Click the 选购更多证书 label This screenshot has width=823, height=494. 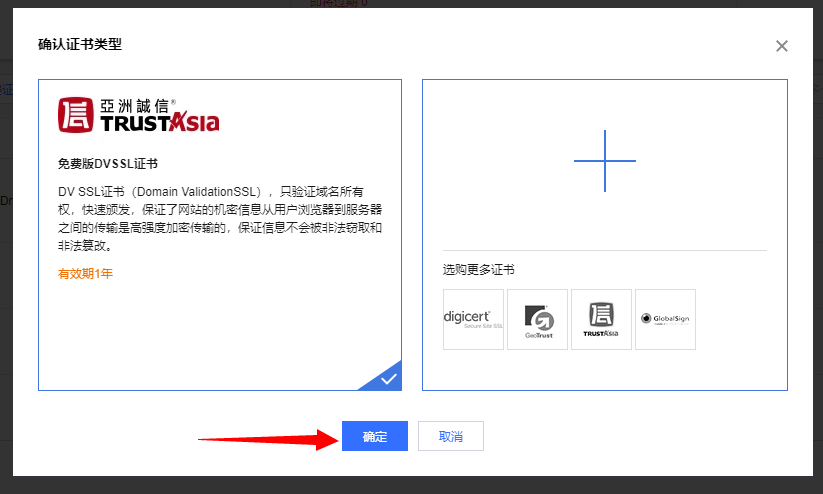479,270
